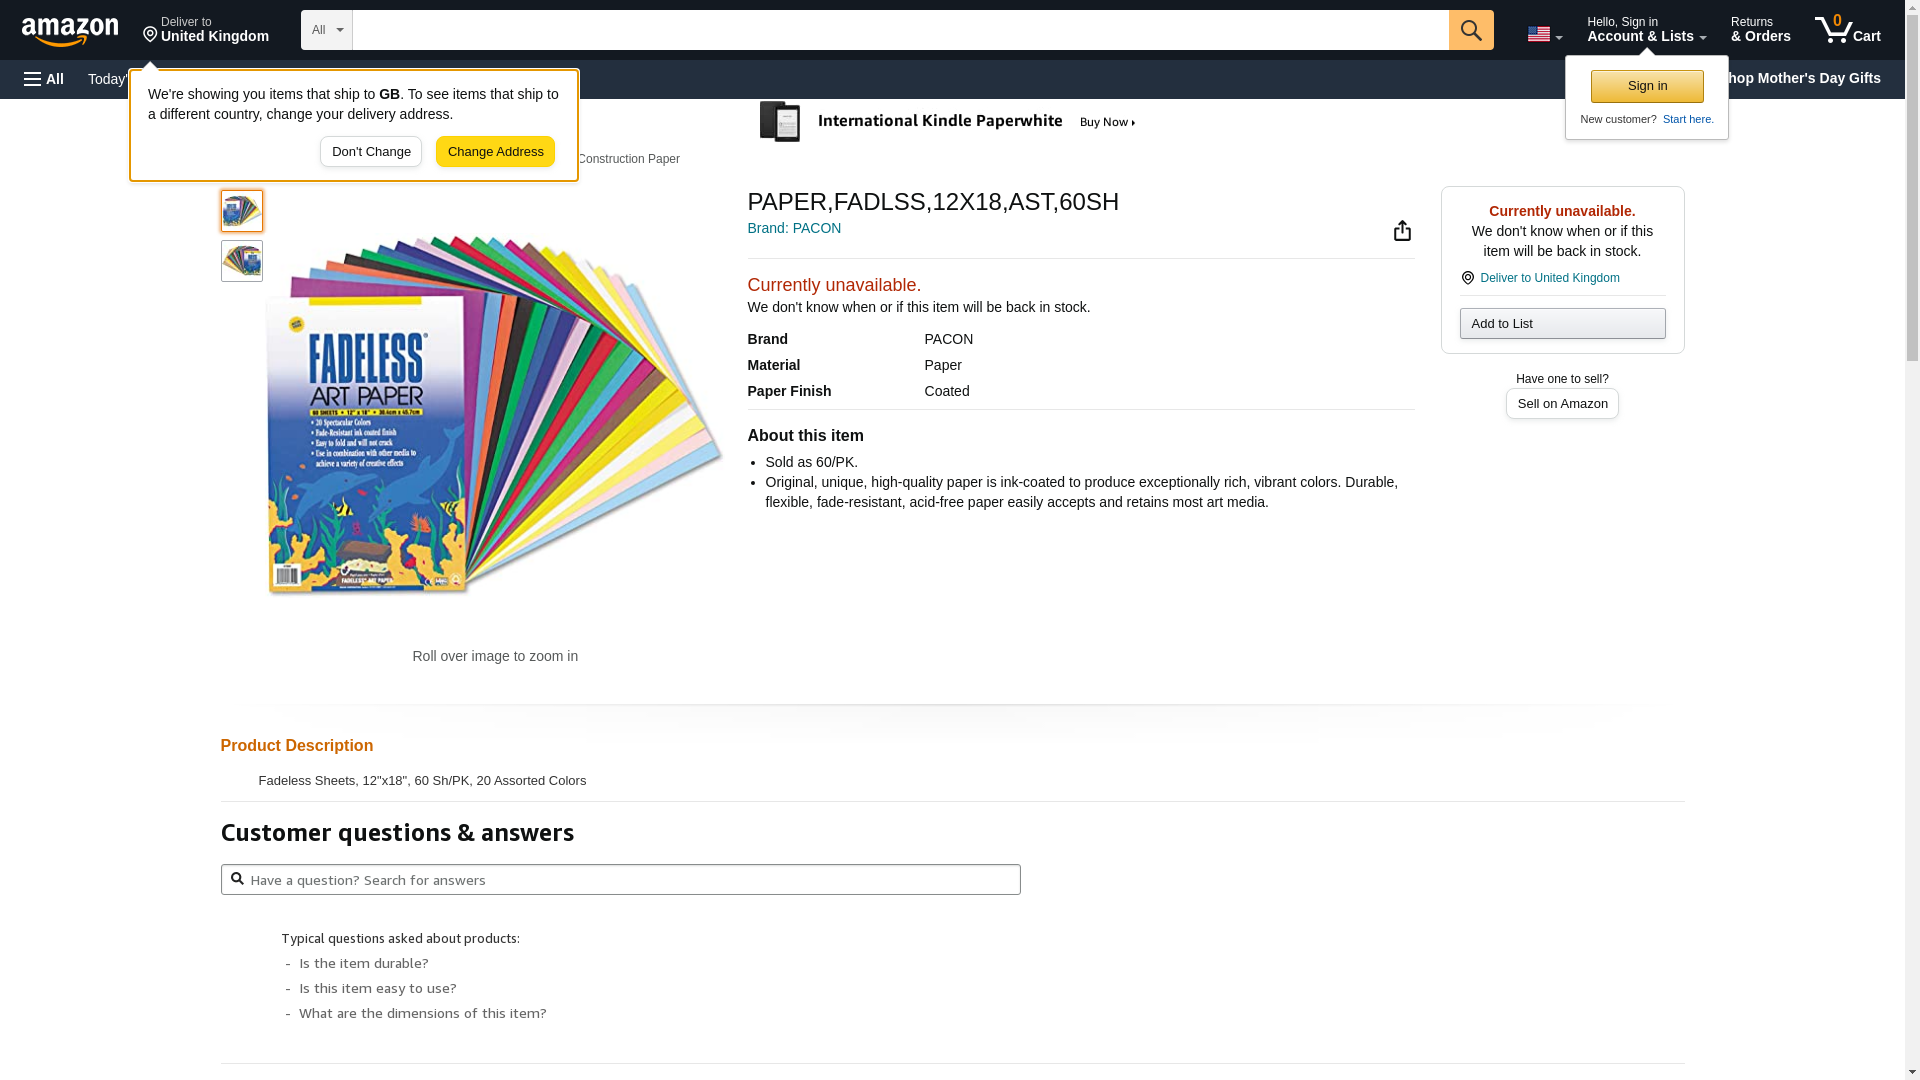Select the first product thumbnail
1920x1080 pixels.
point(242,211)
